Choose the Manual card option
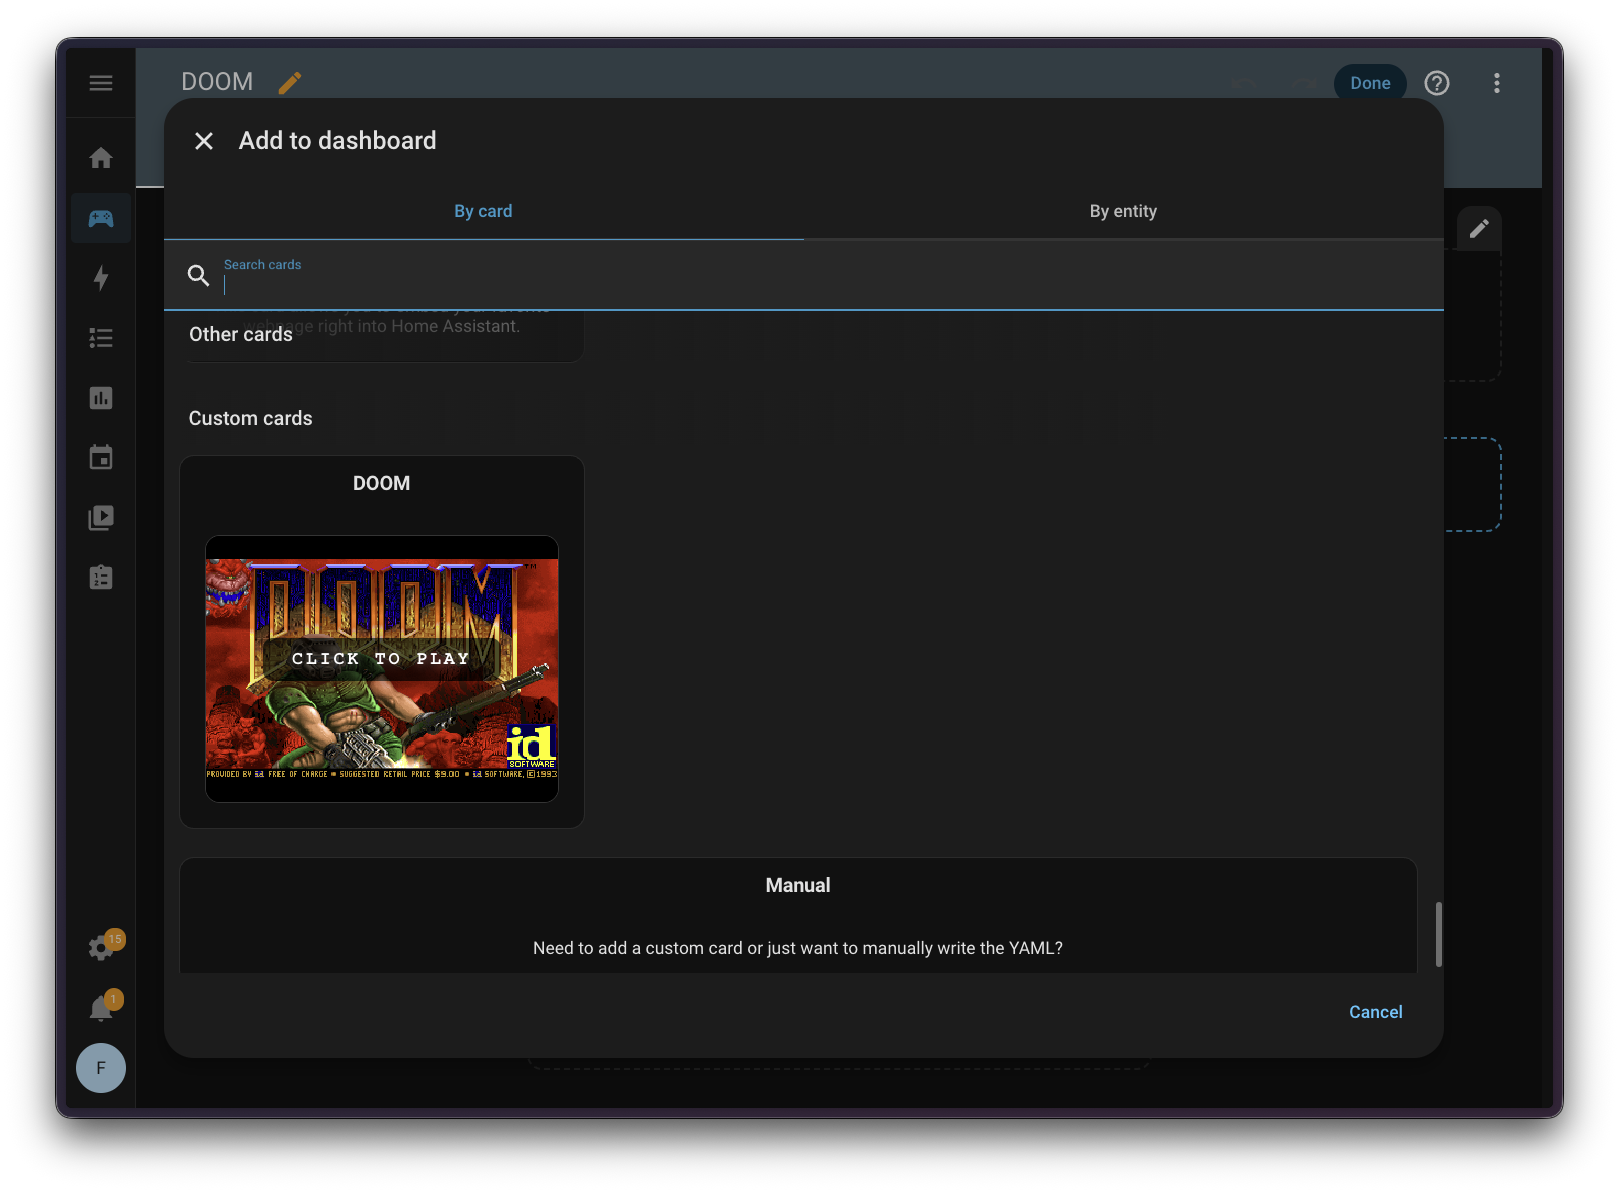 click(798, 915)
